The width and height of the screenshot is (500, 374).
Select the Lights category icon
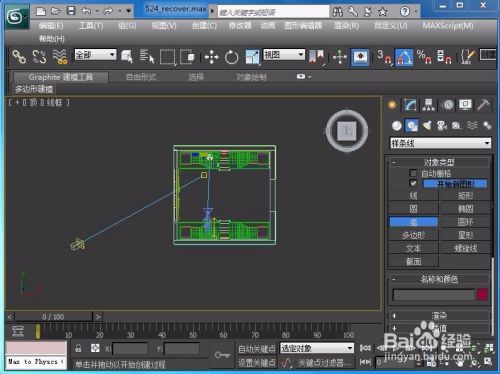click(x=427, y=125)
